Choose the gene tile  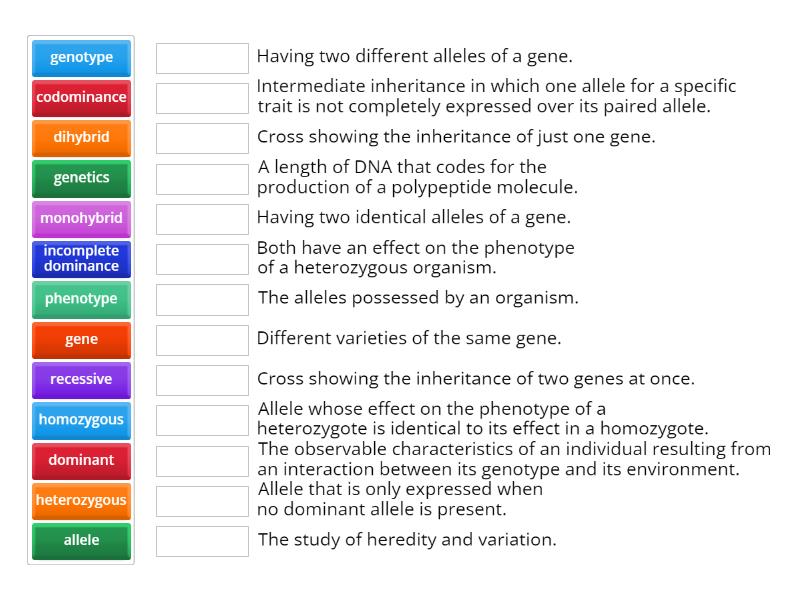click(x=80, y=340)
